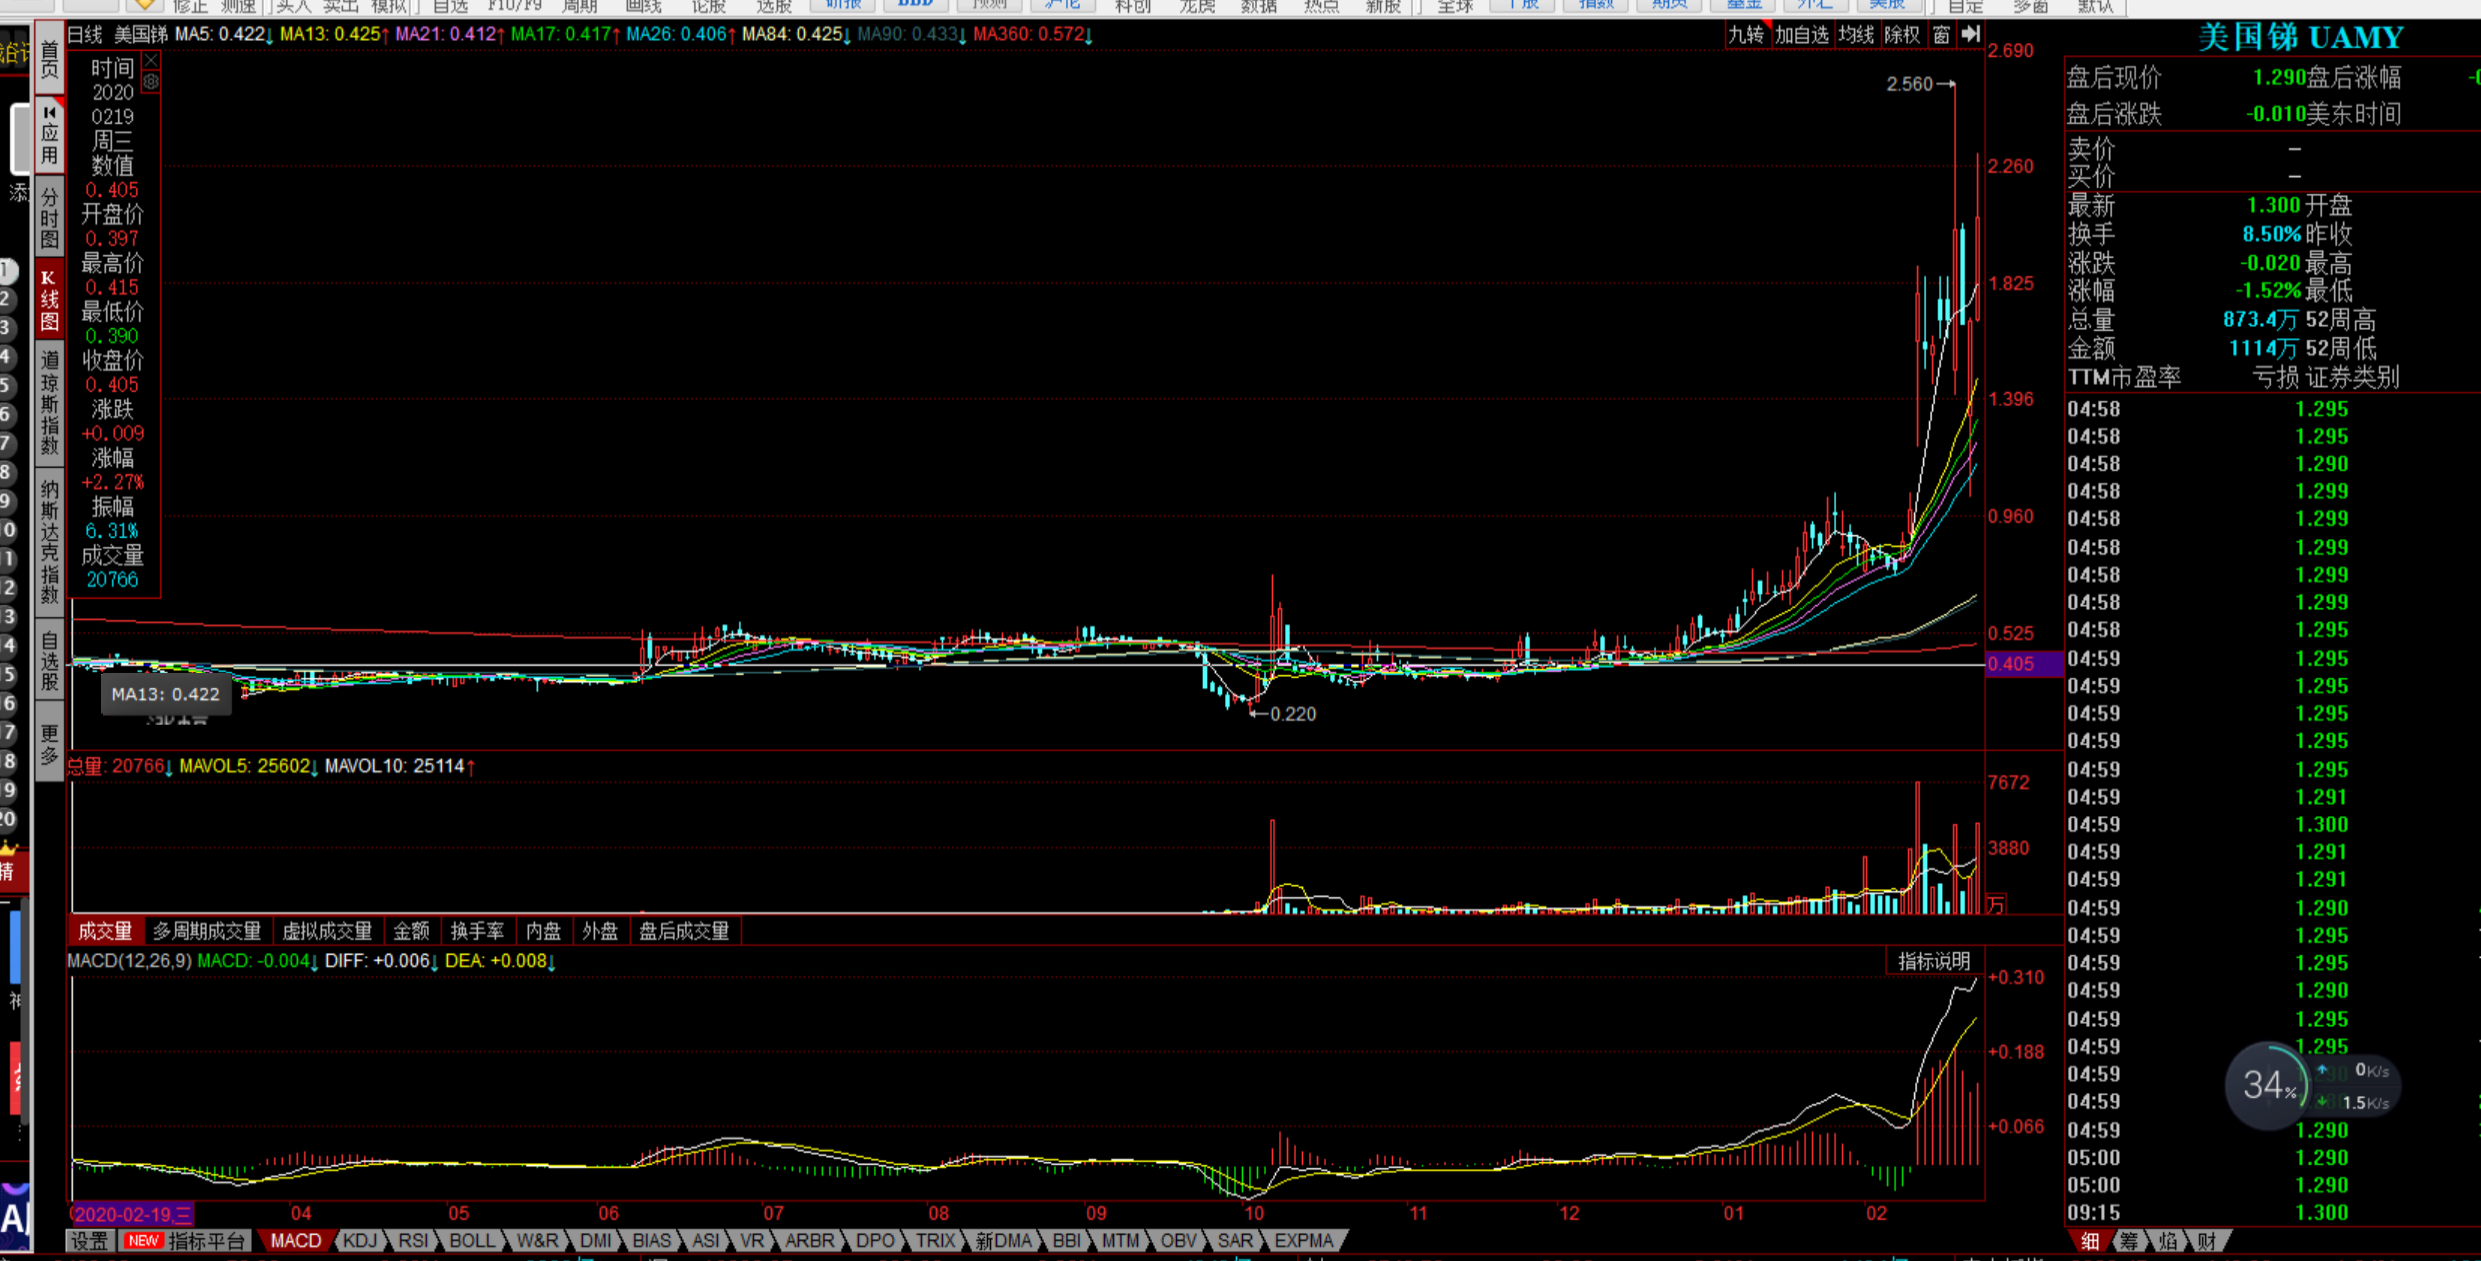Select the 筹 chip distribution icon tab
2481x1261 pixels.
tap(2128, 1241)
